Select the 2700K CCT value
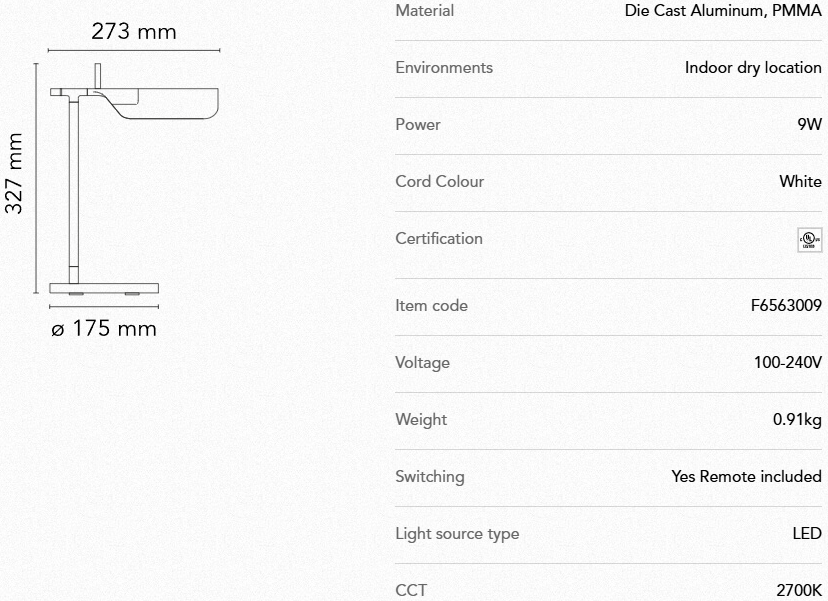The image size is (828, 601). [799, 590]
